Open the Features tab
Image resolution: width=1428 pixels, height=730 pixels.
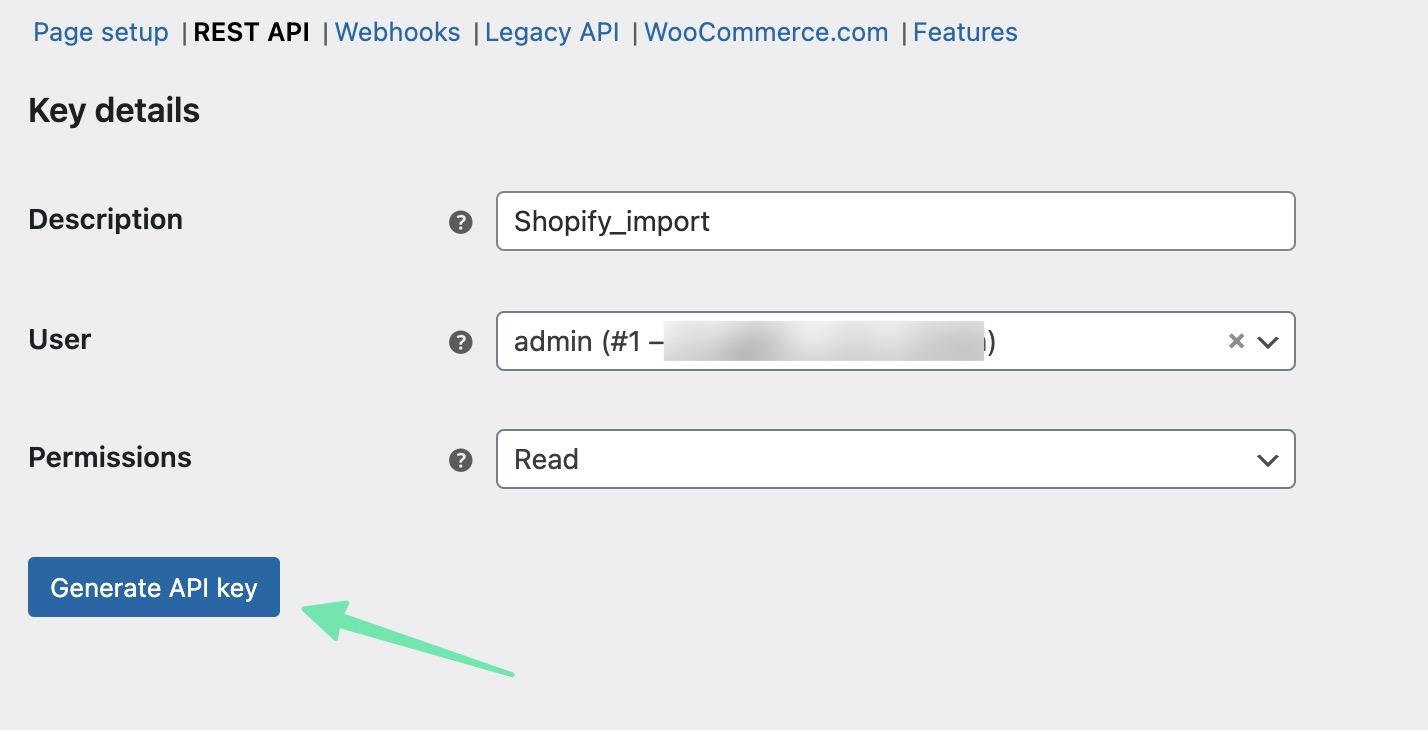(965, 33)
